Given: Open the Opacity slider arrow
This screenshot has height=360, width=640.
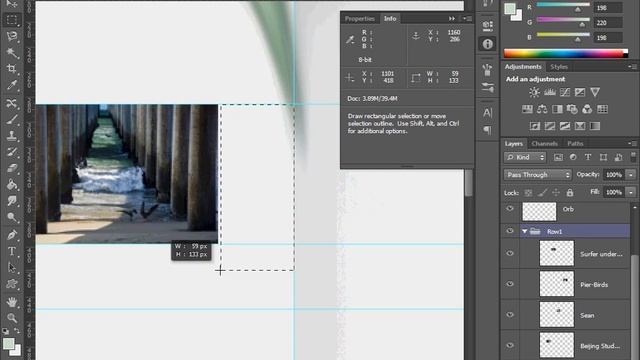Looking at the screenshot, I should tap(631, 175).
